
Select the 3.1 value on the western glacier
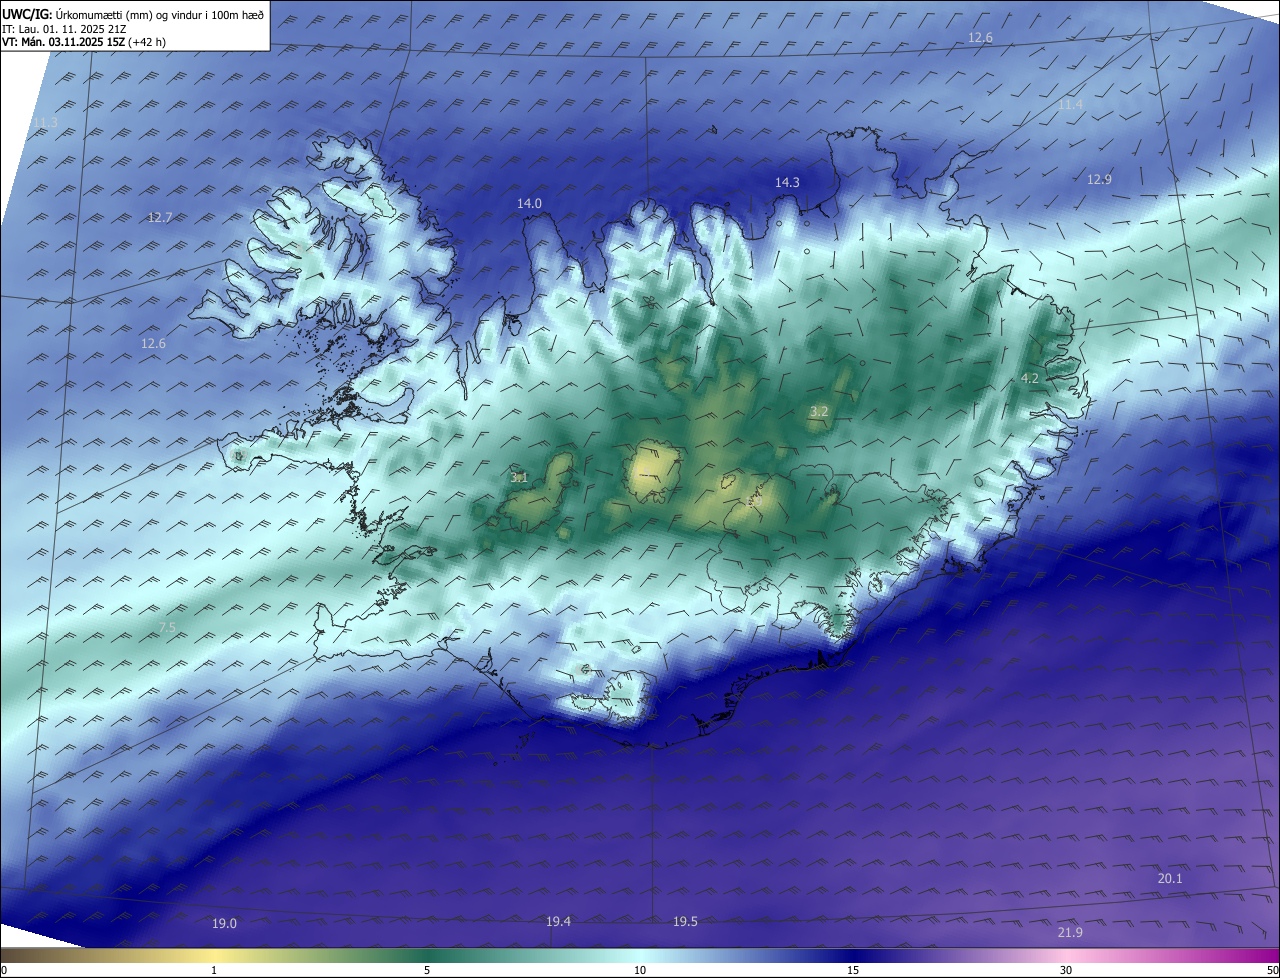519,478
